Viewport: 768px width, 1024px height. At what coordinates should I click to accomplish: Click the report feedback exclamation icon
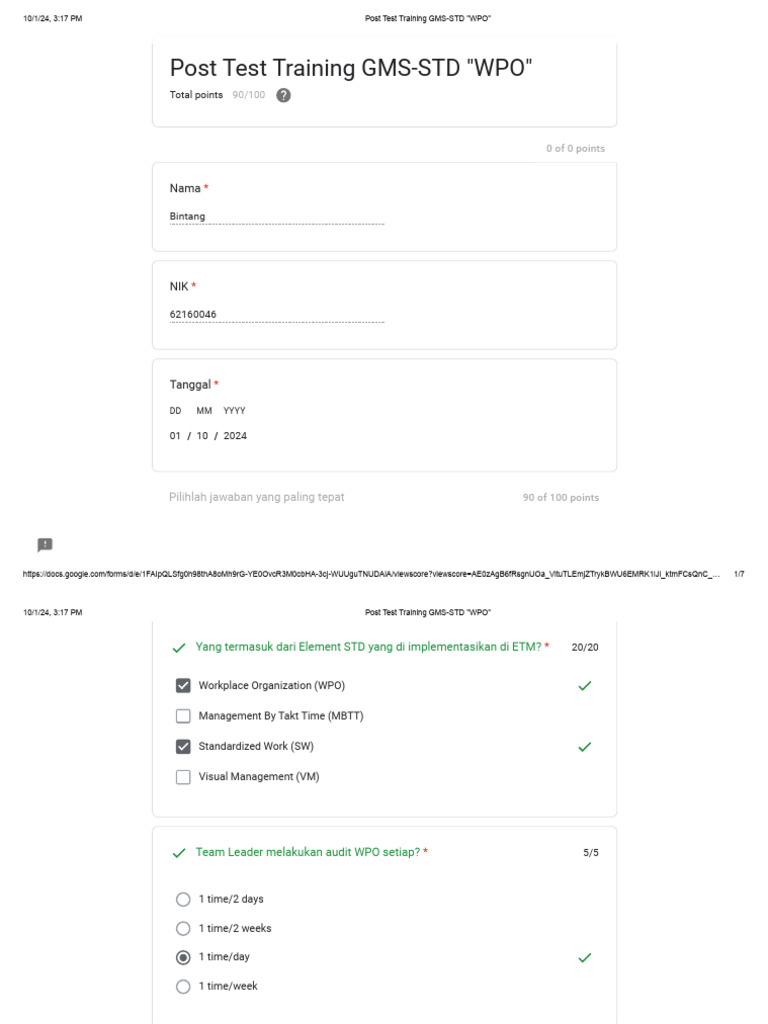(x=45, y=545)
